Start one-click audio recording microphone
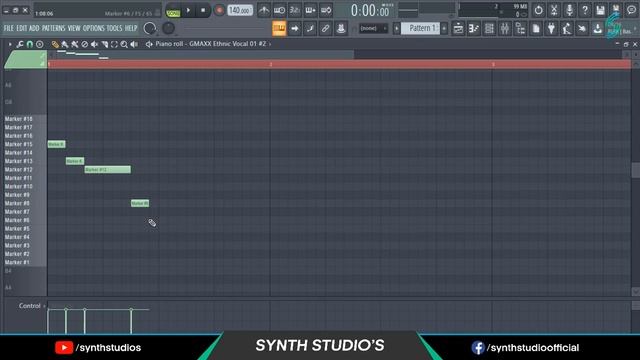The height and width of the screenshot is (360, 640). pos(569,10)
